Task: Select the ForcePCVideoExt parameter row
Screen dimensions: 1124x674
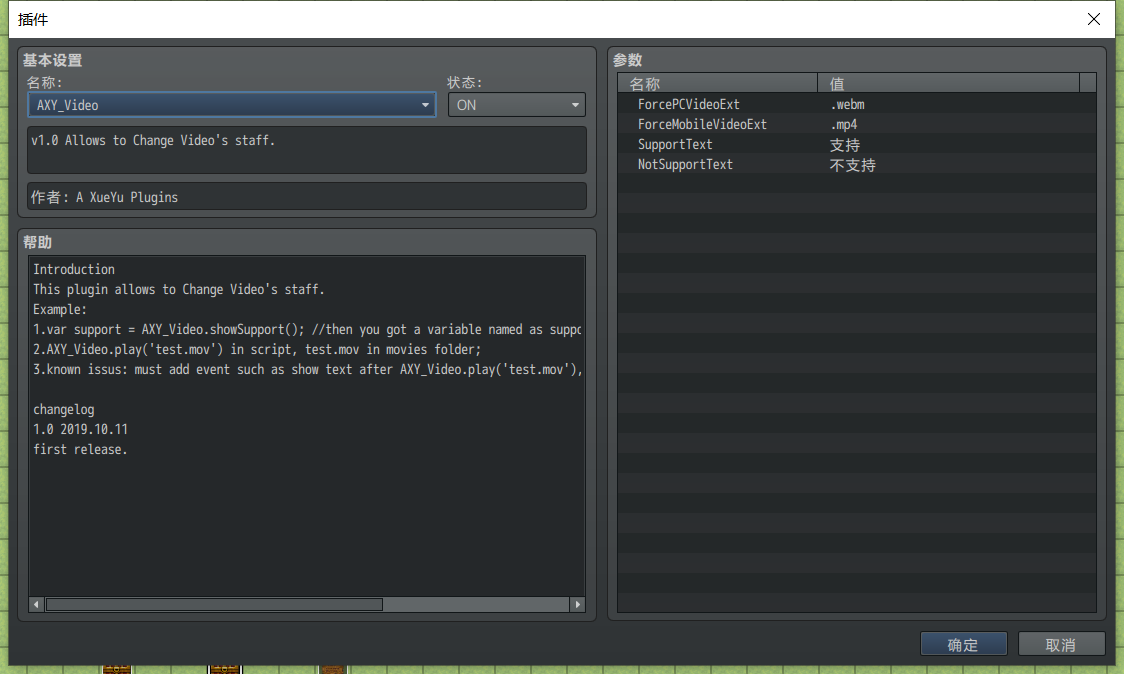Action: point(857,104)
